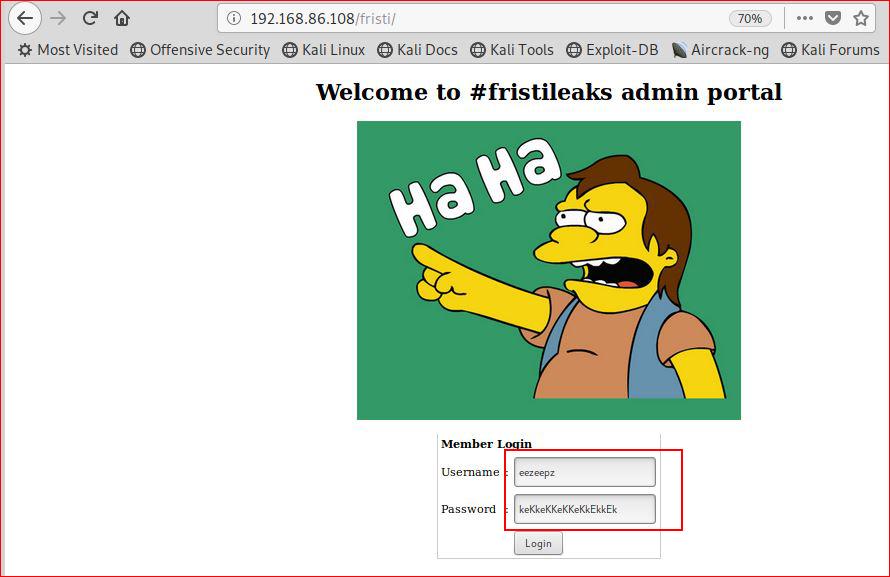Bookmark this page with the star icon
The width and height of the screenshot is (890, 577).
861,18
